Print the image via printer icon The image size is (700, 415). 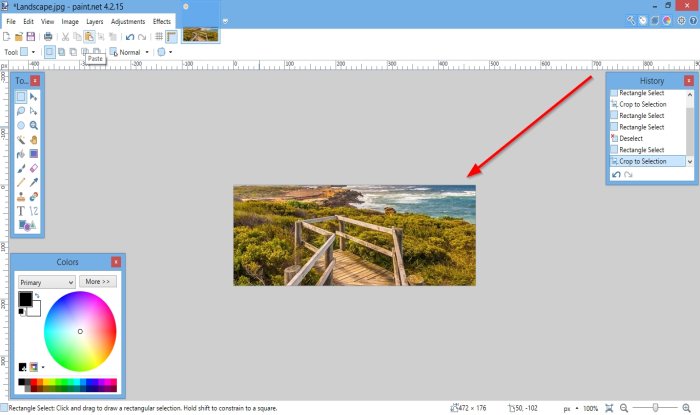(x=48, y=37)
